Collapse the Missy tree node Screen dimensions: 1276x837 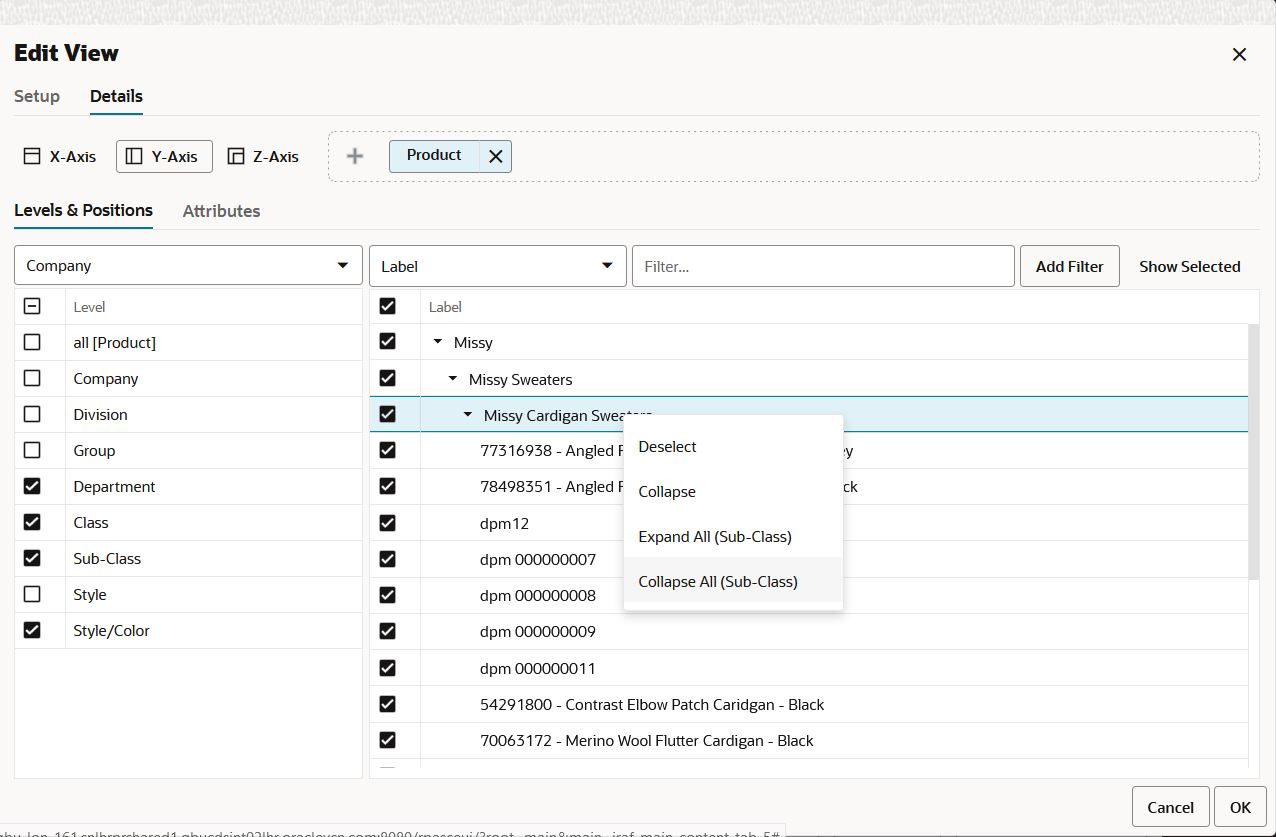click(437, 342)
